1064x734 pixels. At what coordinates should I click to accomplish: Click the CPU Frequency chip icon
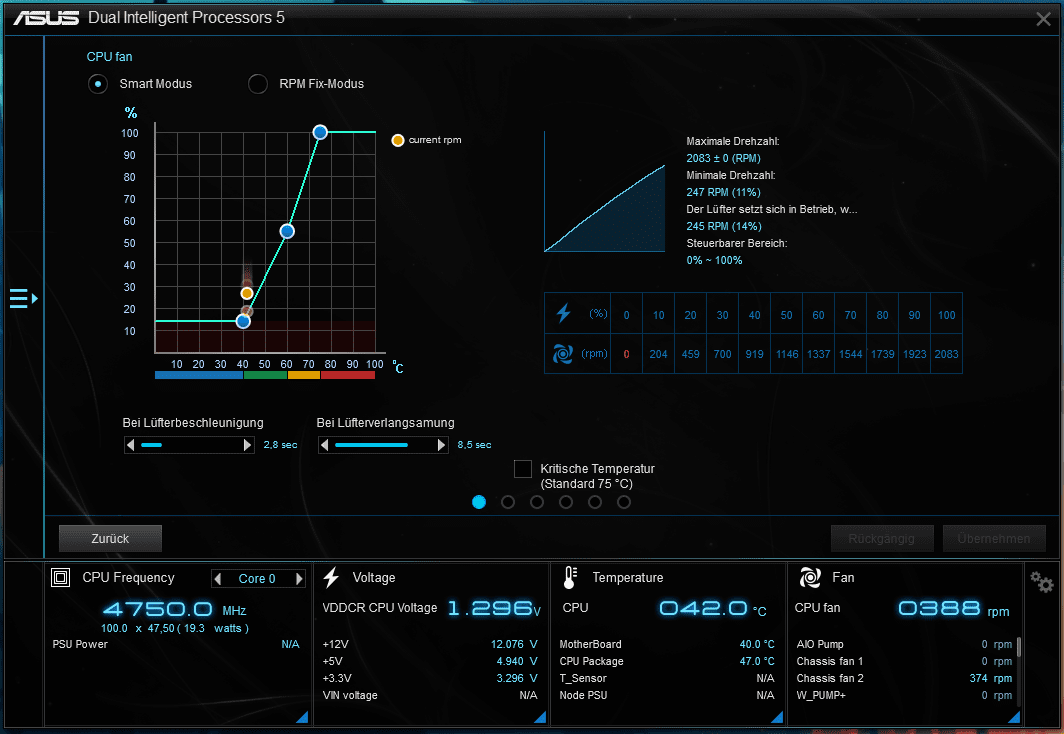[x=60, y=577]
